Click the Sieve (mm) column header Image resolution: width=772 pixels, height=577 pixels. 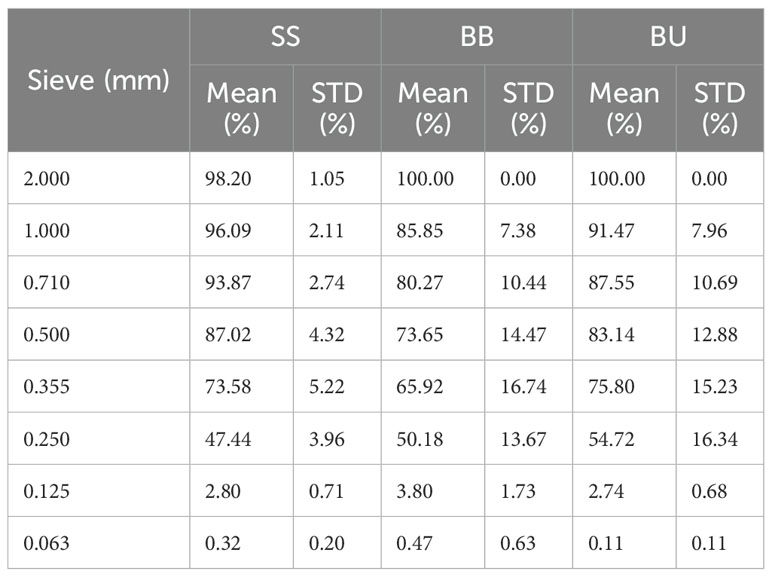click(x=98, y=81)
